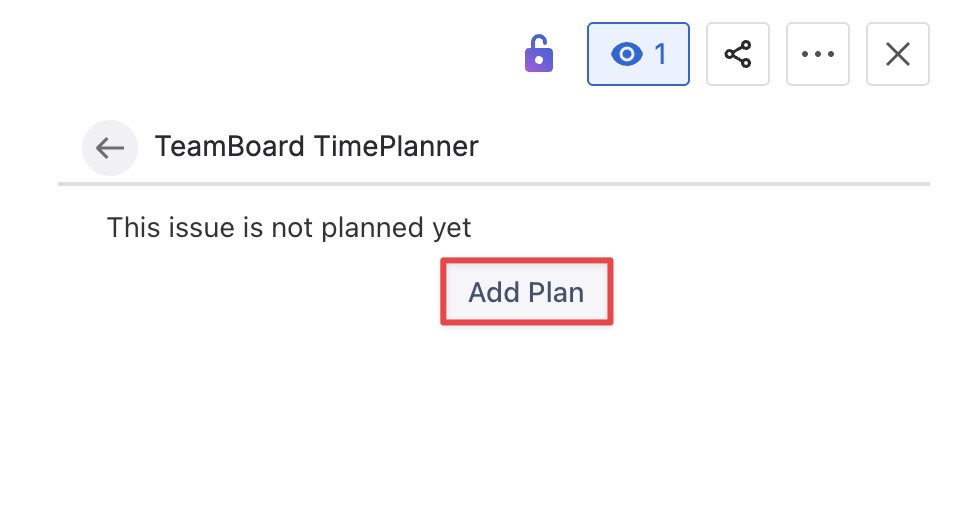
Task: Click the divider under the TimePlanner header
Action: pyautogui.click(x=494, y=184)
